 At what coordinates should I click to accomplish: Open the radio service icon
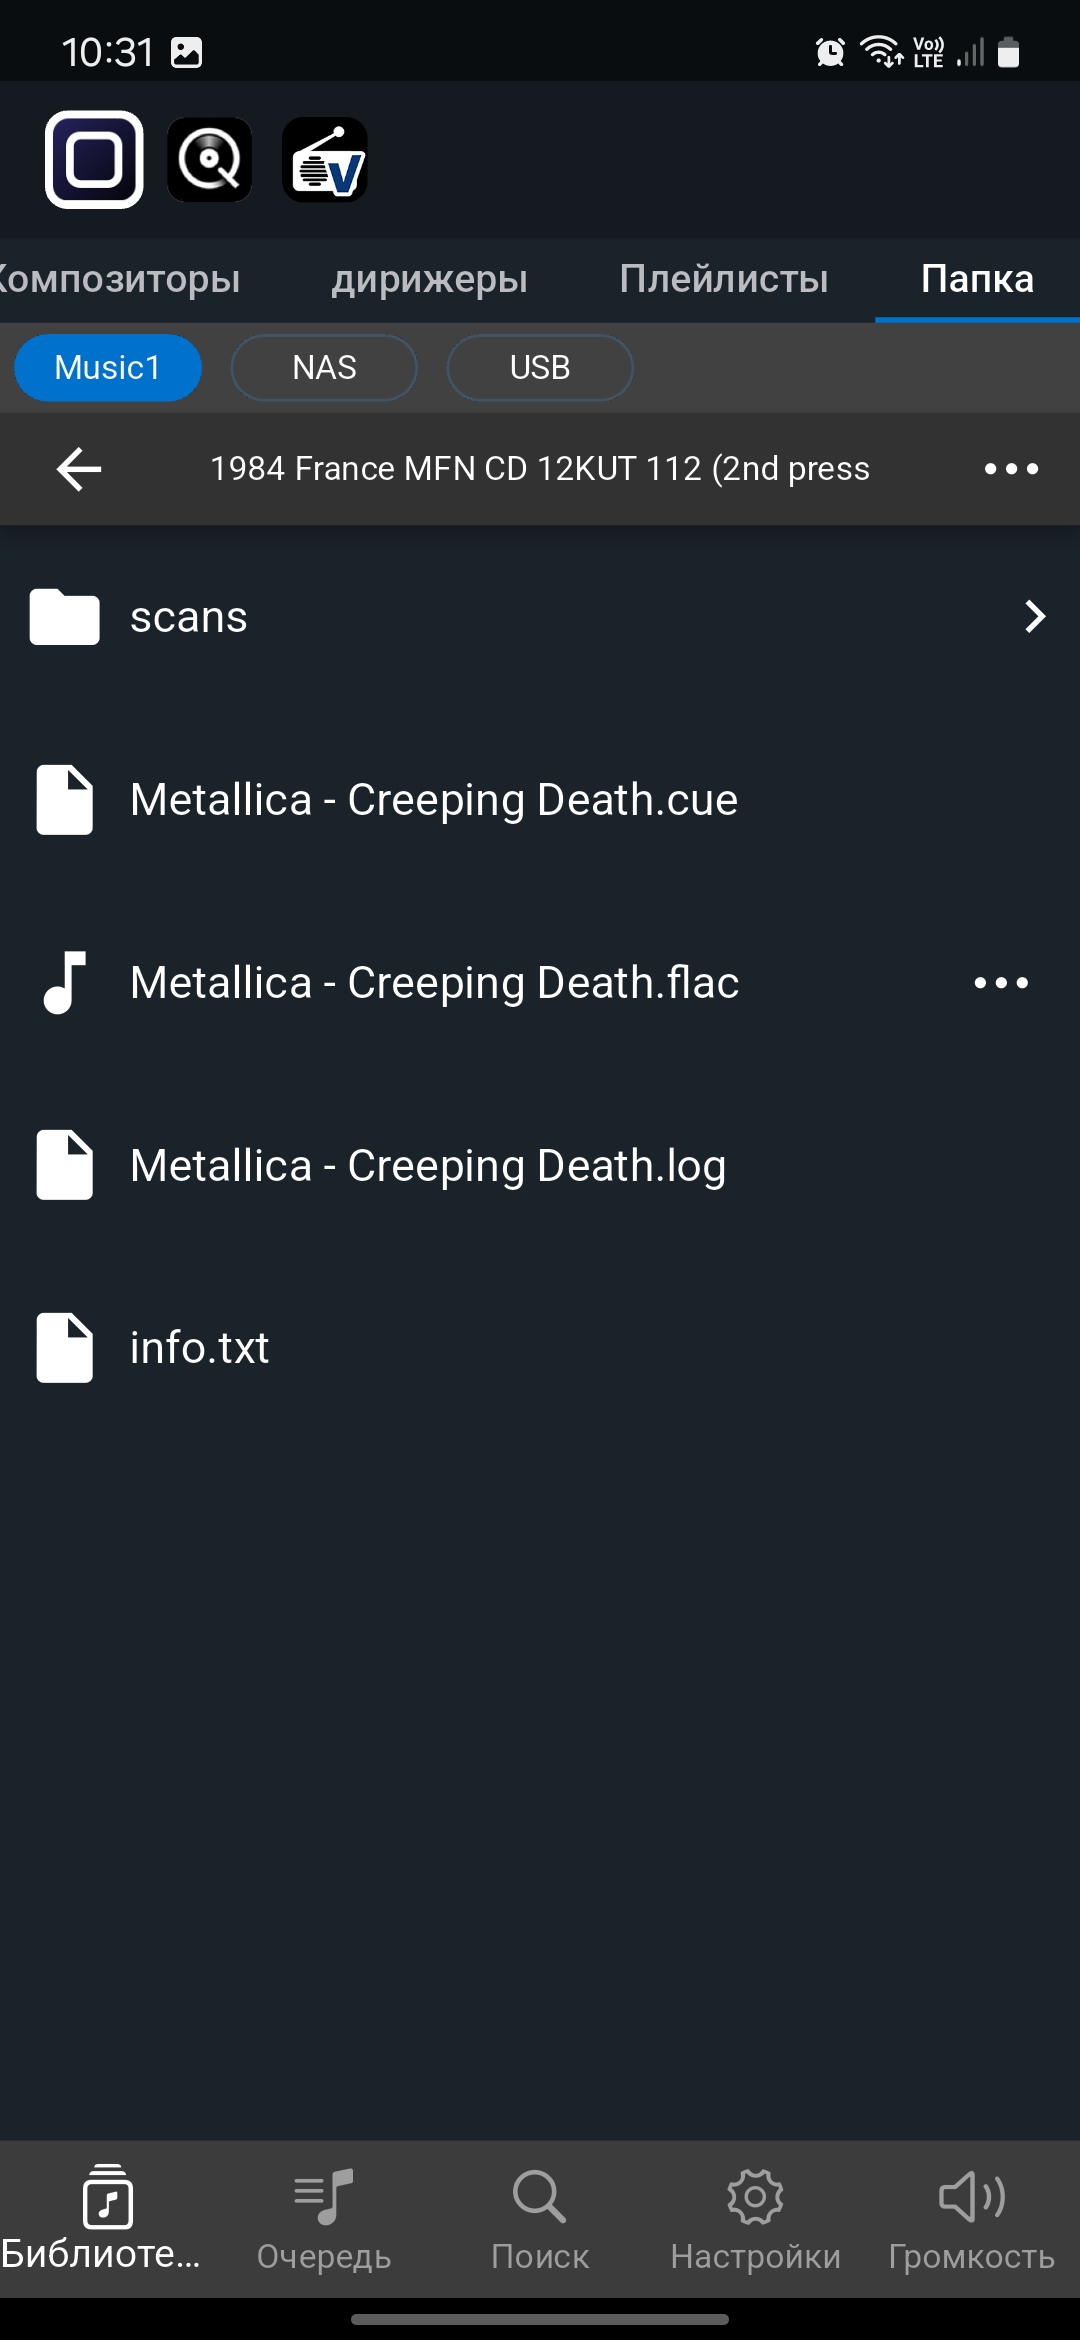pyautogui.click(x=325, y=160)
